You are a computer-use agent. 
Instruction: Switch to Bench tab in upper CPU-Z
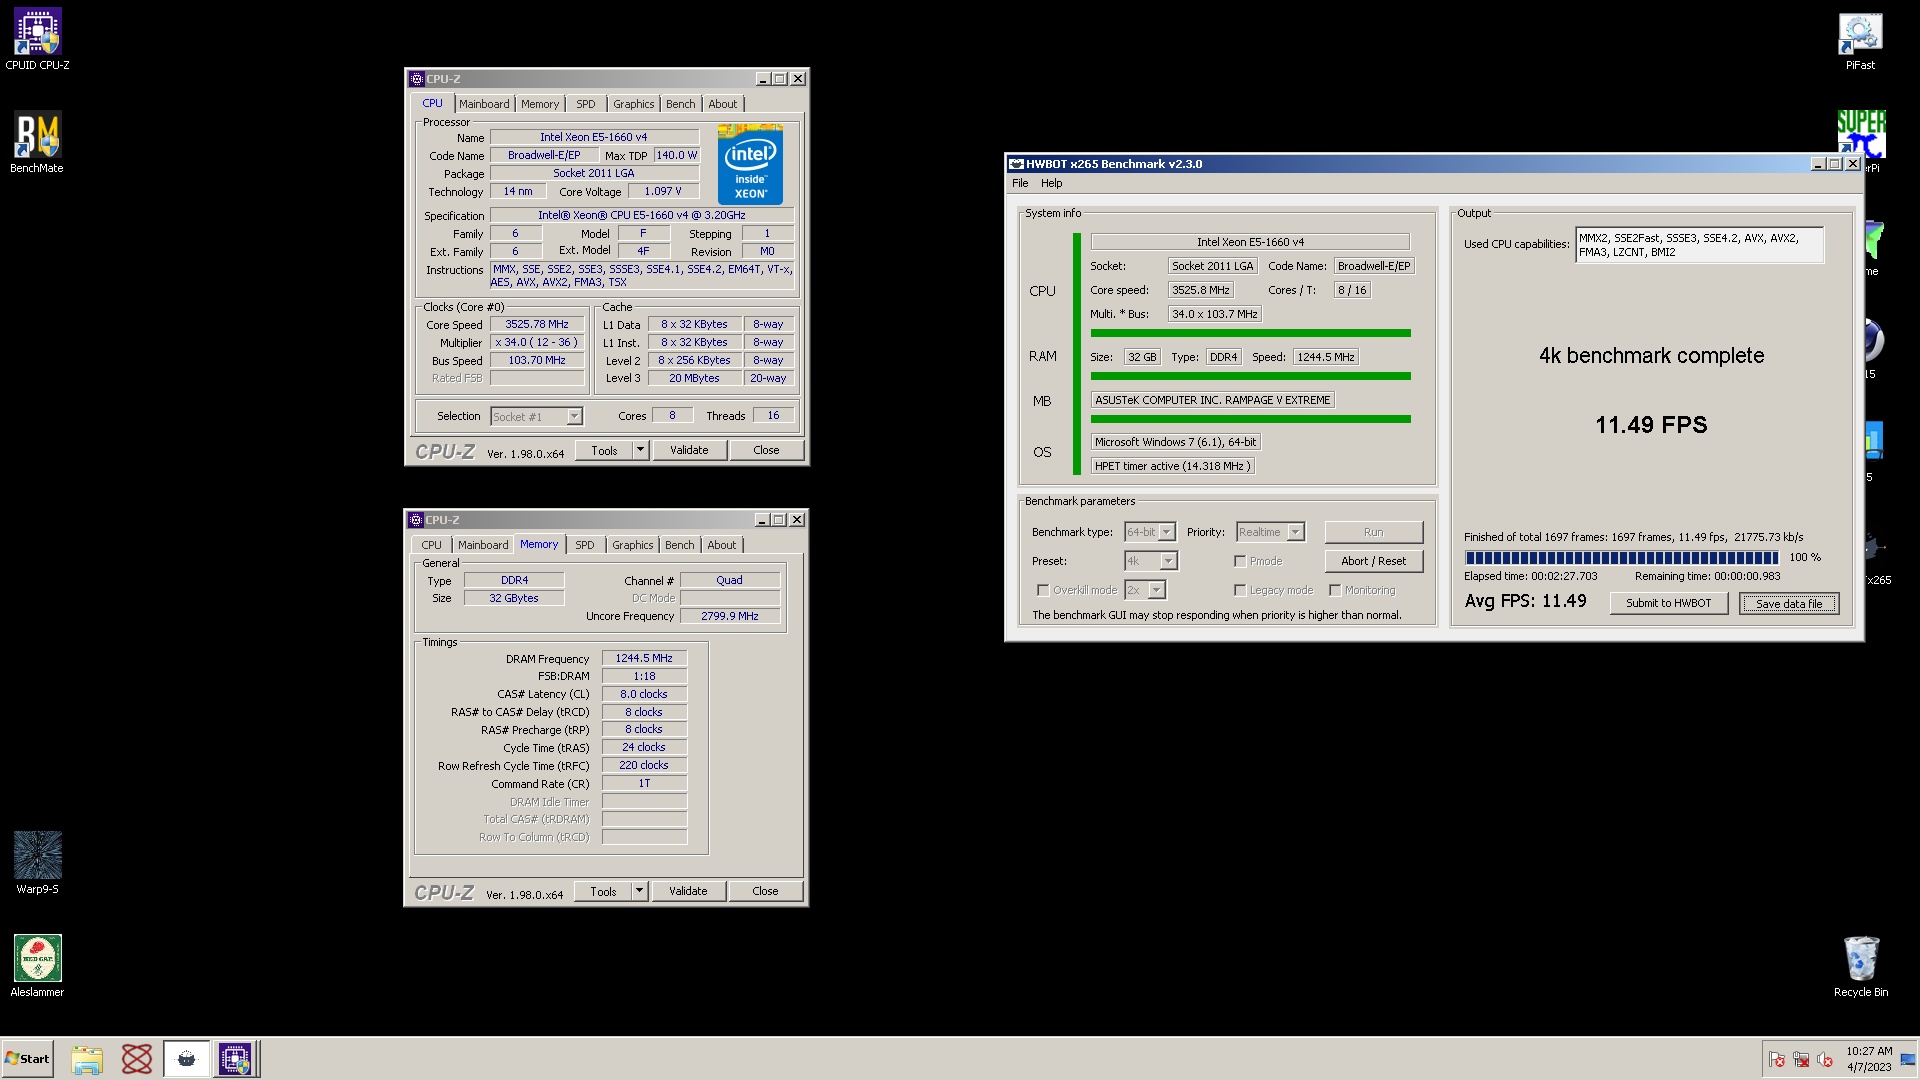click(681, 104)
